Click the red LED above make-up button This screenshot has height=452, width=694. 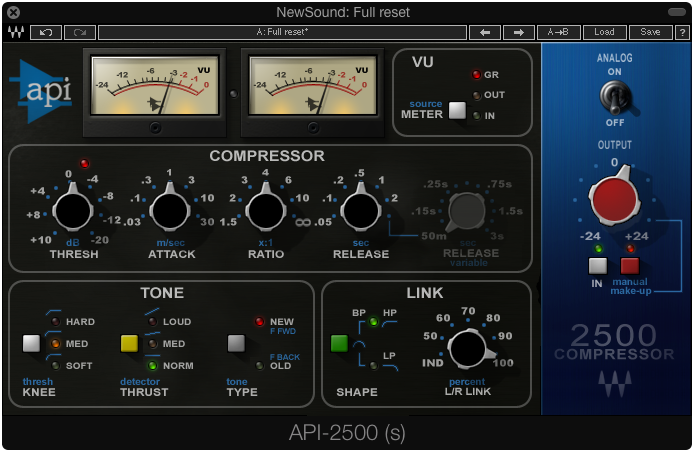point(630,248)
